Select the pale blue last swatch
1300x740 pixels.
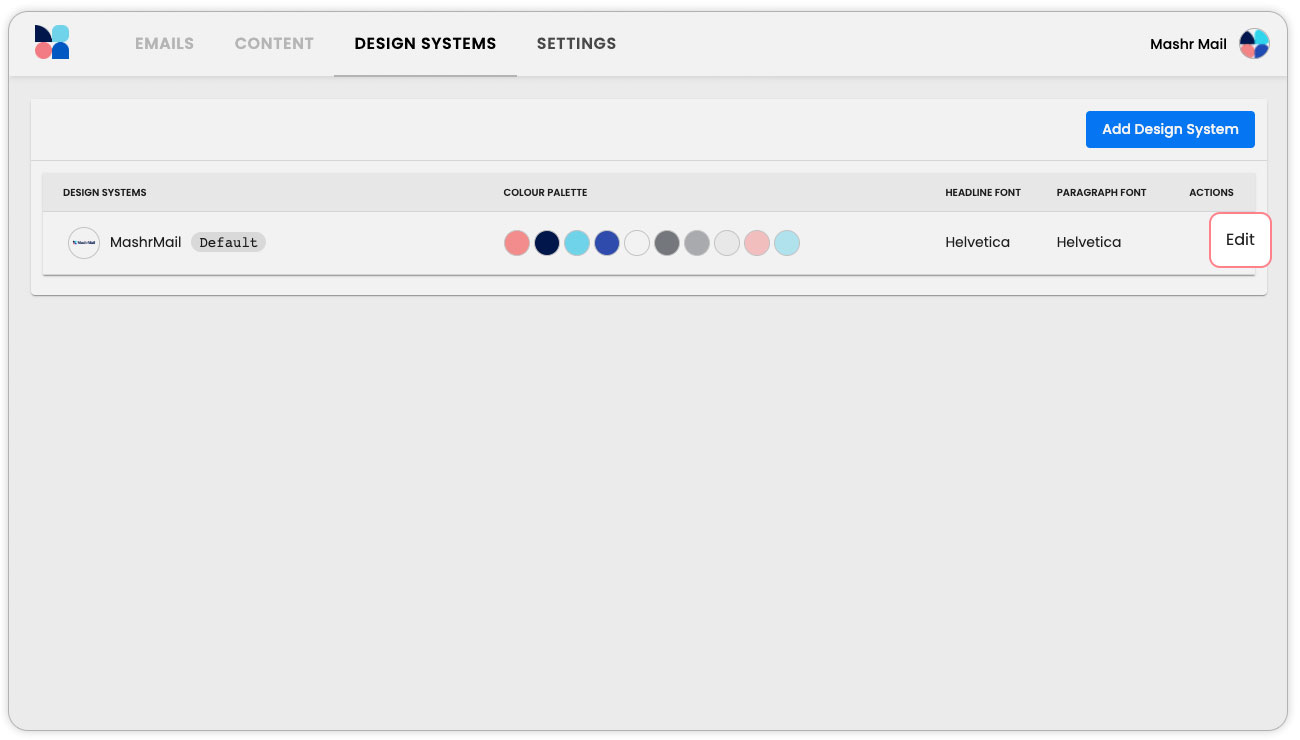pos(787,243)
